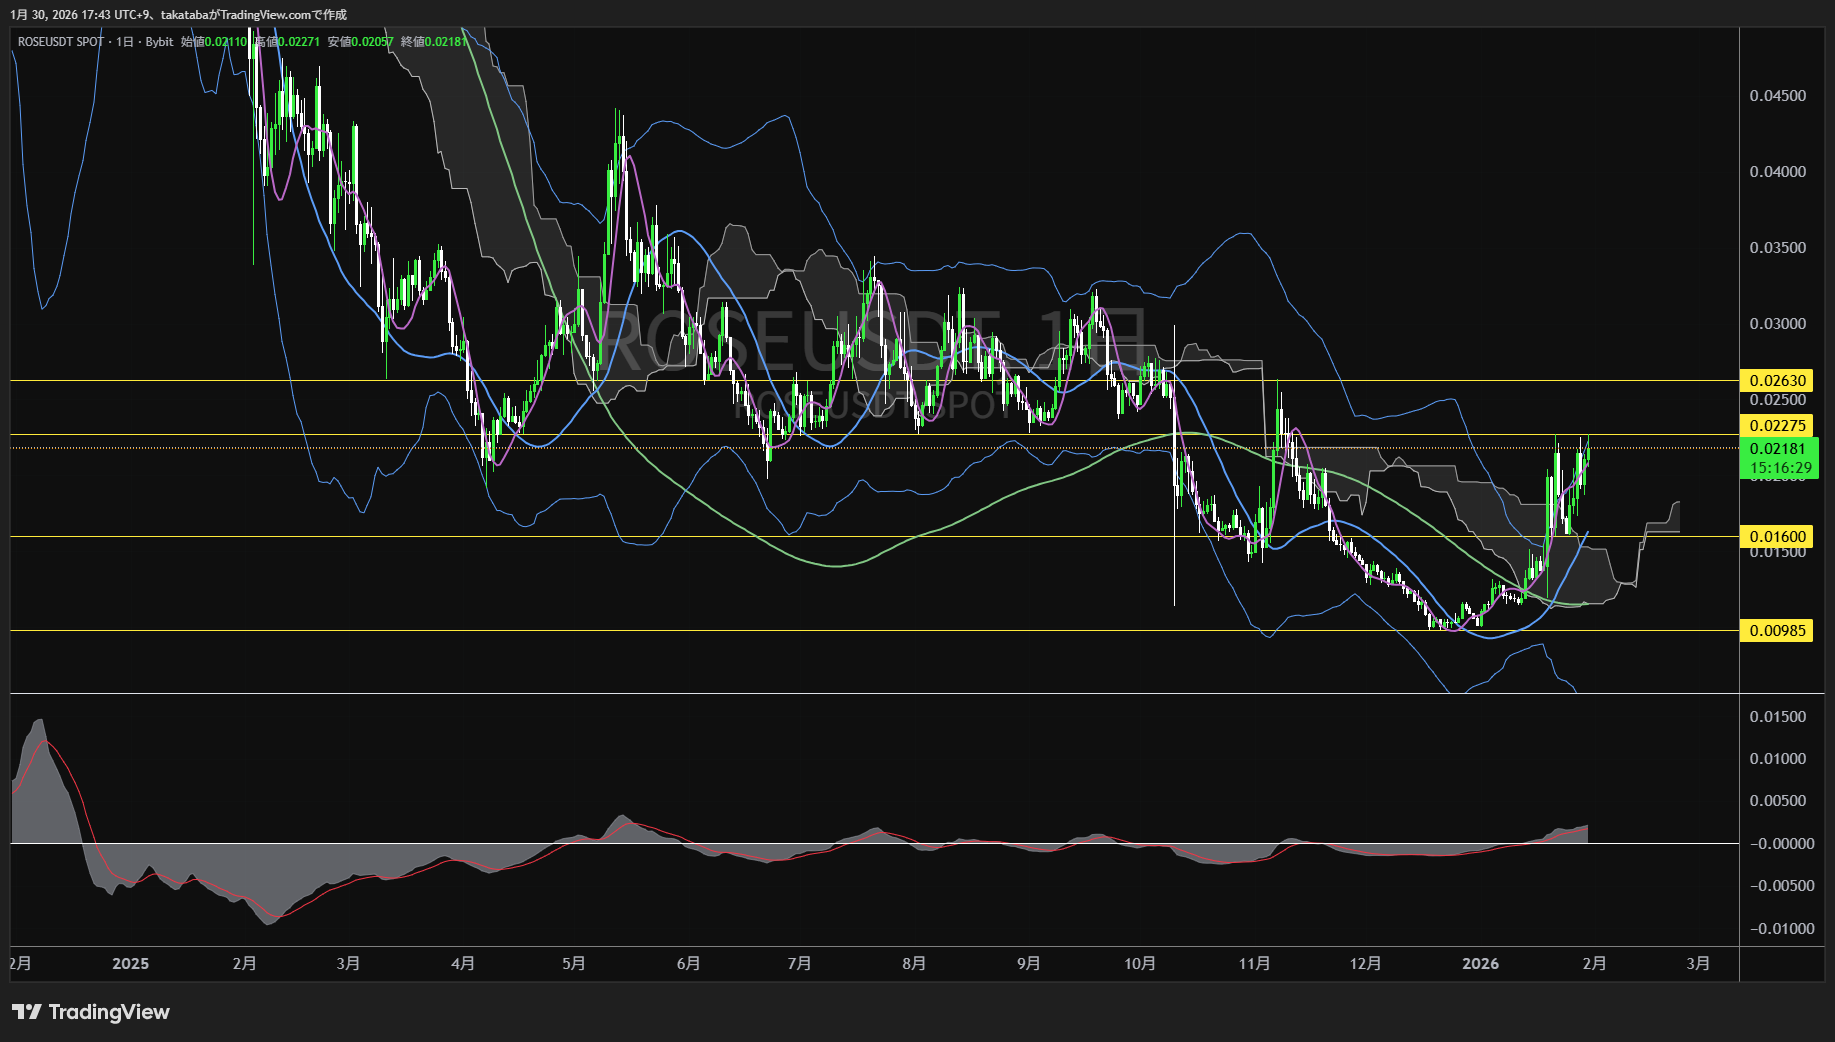1835x1042 pixels.
Task: Click the 0.01600 yellow price label
Action: coord(1777,537)
